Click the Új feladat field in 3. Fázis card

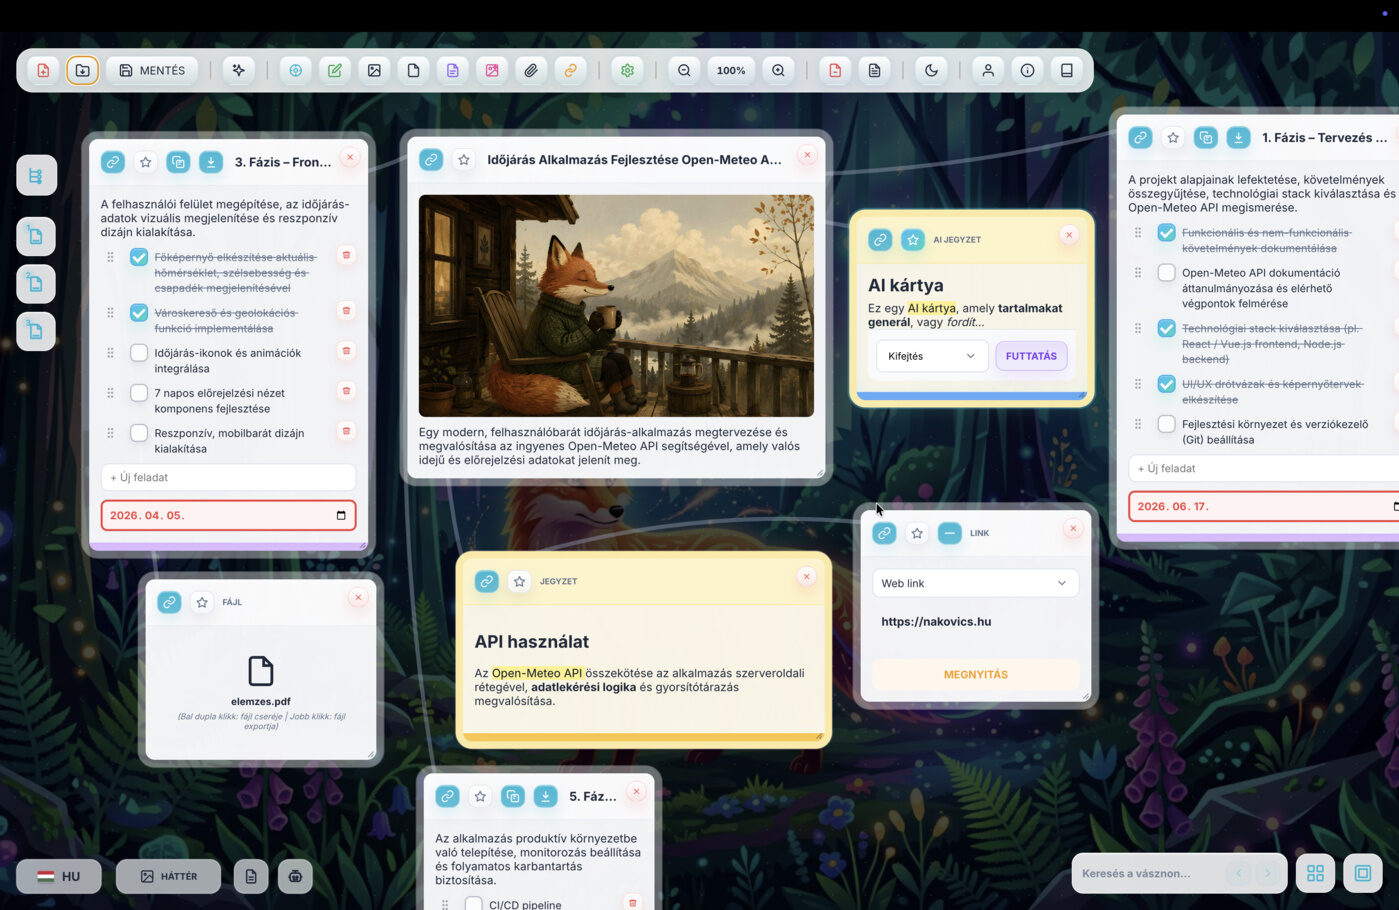tap(228, 477)
